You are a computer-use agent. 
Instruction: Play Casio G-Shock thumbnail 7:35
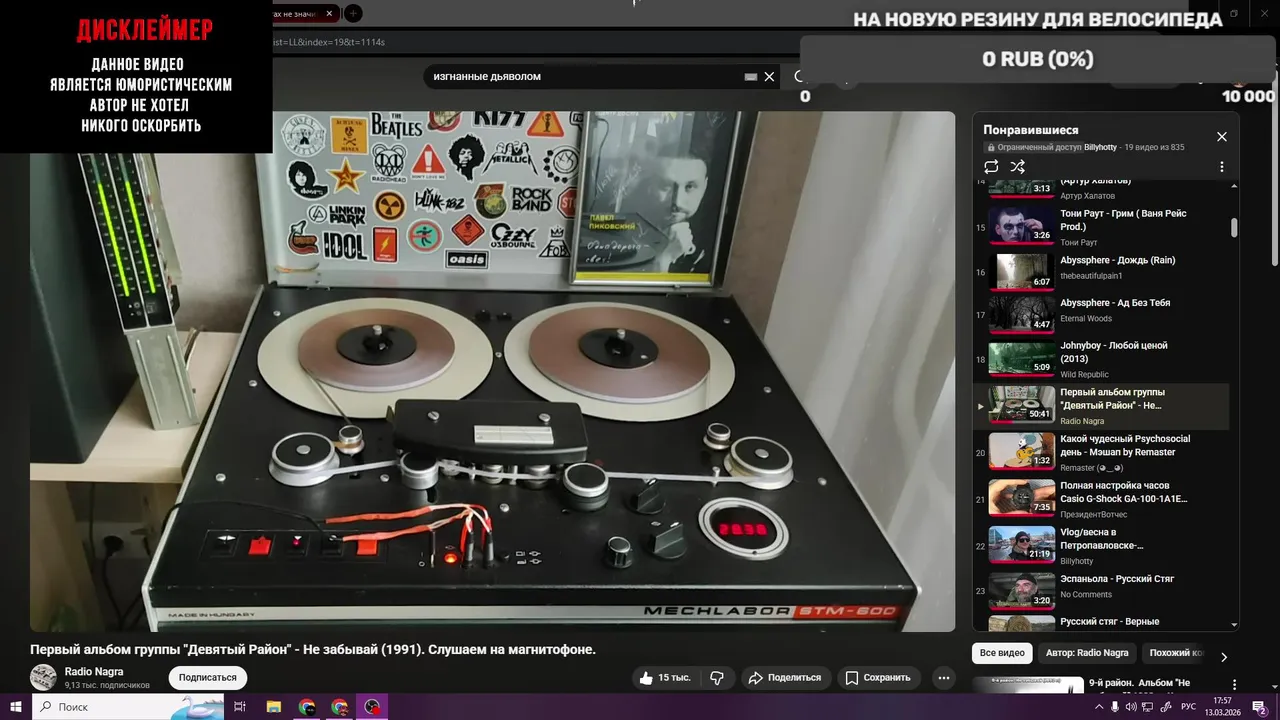[1022, 496]
